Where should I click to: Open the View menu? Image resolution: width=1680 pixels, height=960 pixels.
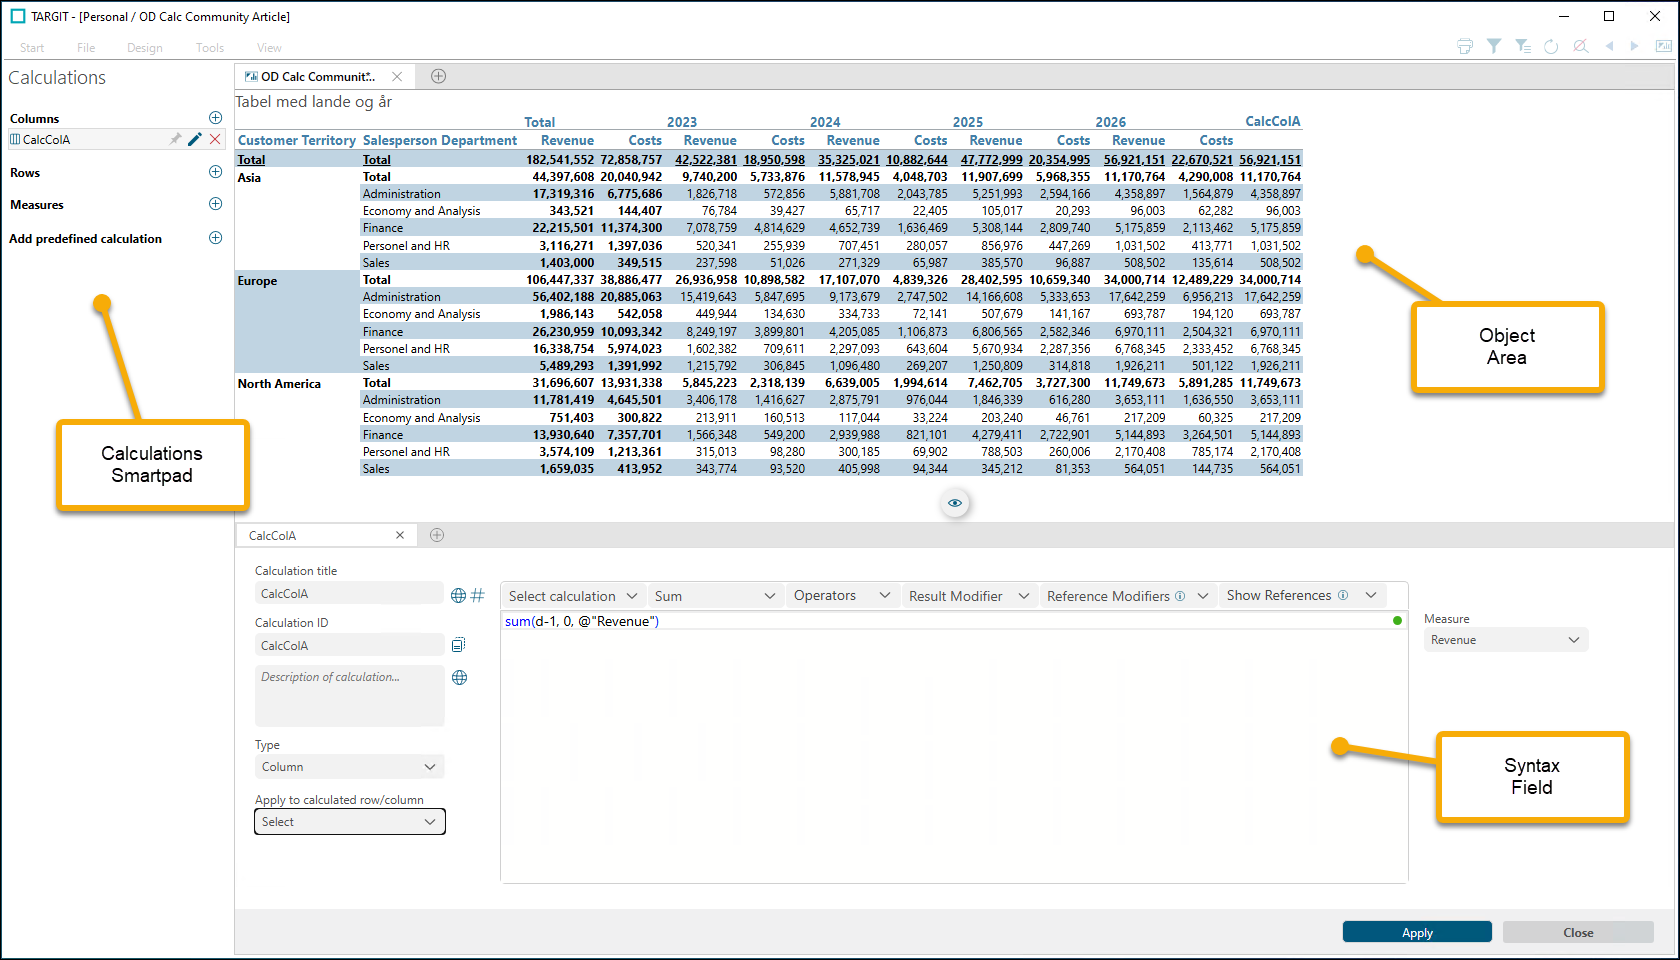269,48
